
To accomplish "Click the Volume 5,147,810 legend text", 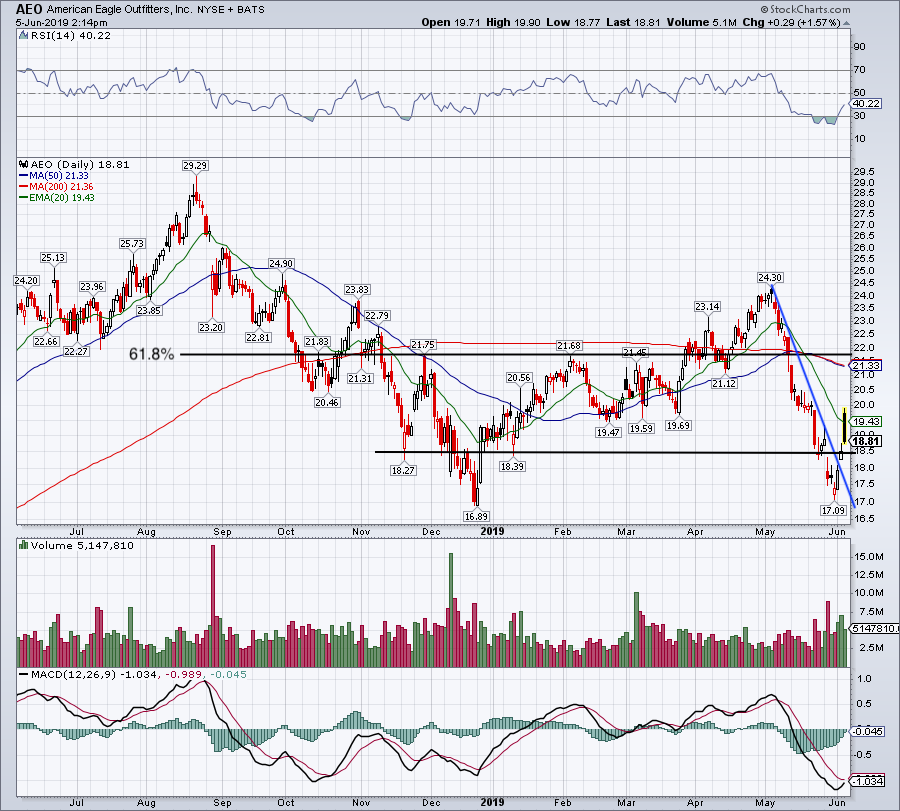I will click(82, 545).
